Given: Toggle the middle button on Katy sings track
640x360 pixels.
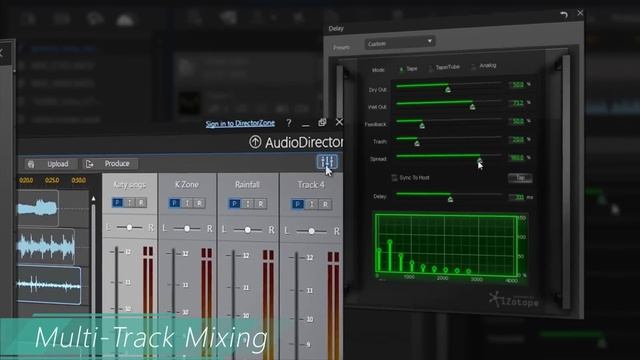Looking at the screenshot, I should tap(130, 202).
